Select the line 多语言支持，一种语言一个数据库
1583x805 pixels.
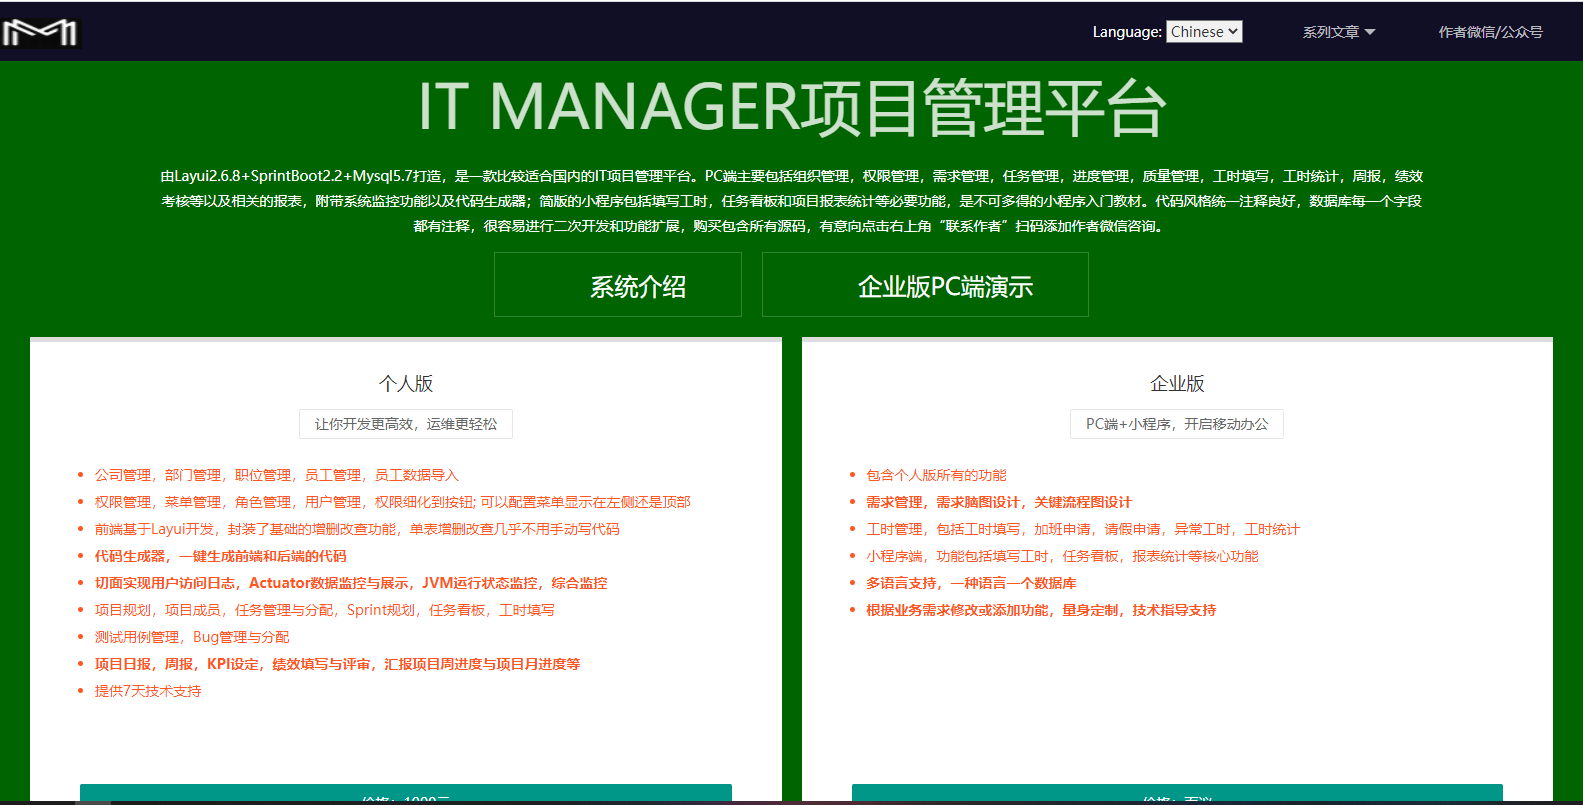(971, 583)
